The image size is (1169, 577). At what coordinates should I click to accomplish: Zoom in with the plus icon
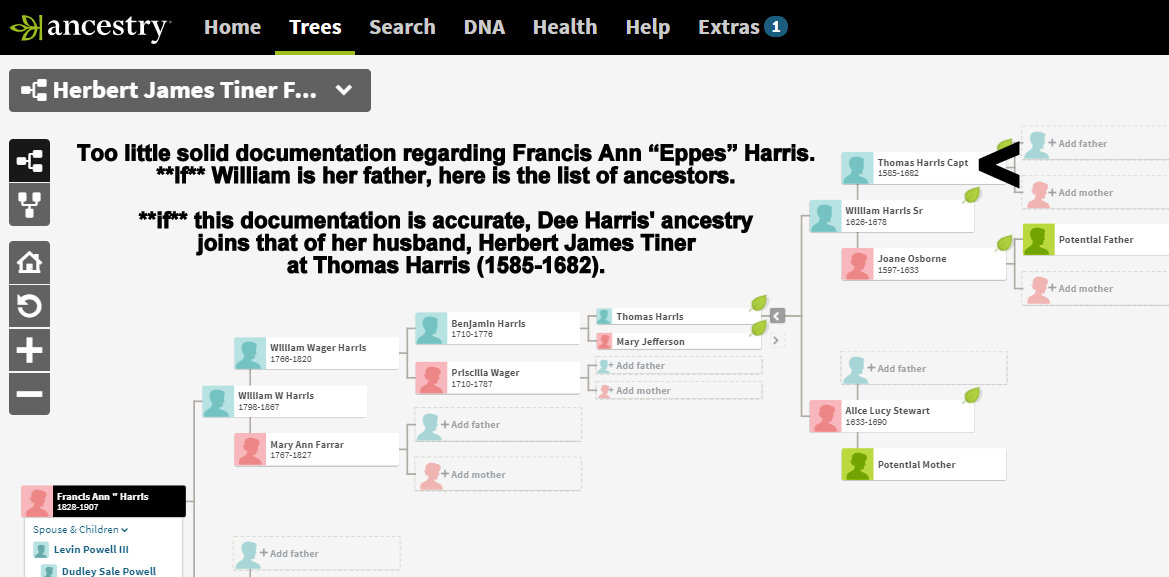30,350
